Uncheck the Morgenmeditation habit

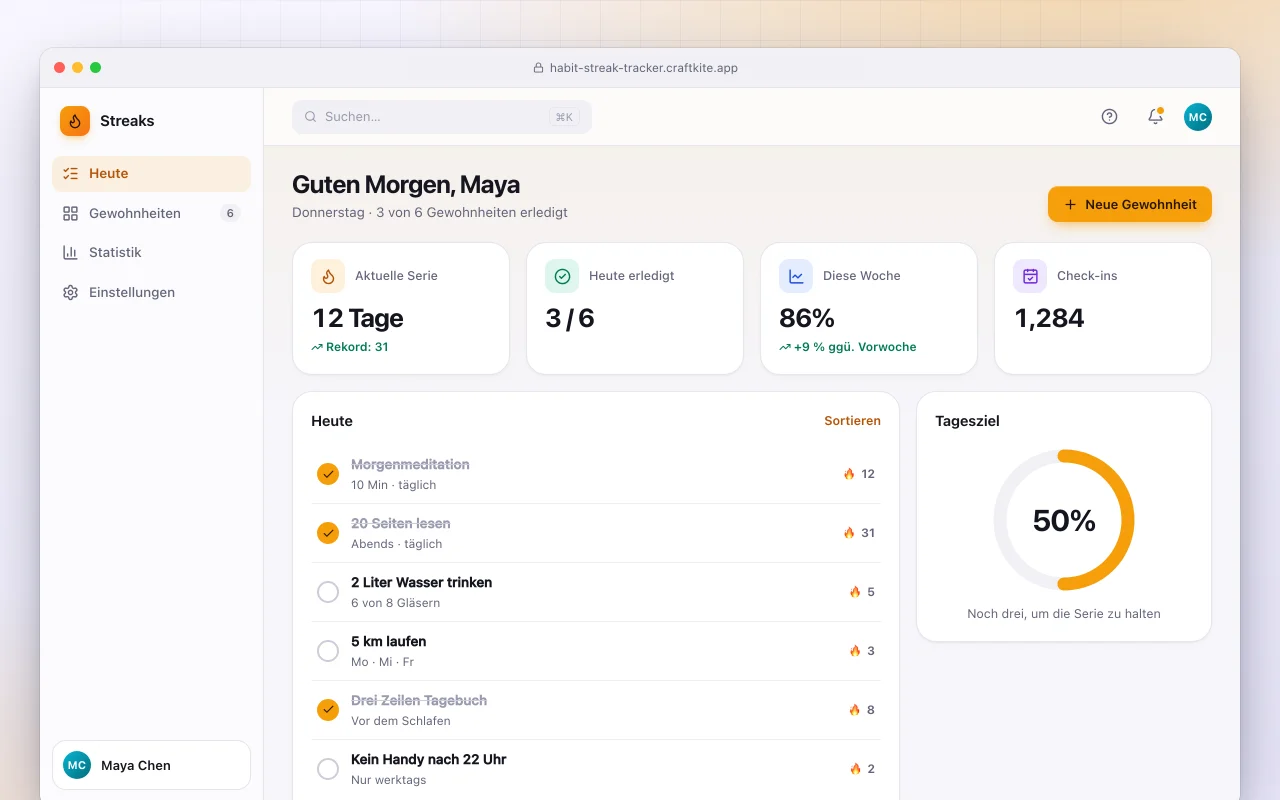click(x=328, y=474)
